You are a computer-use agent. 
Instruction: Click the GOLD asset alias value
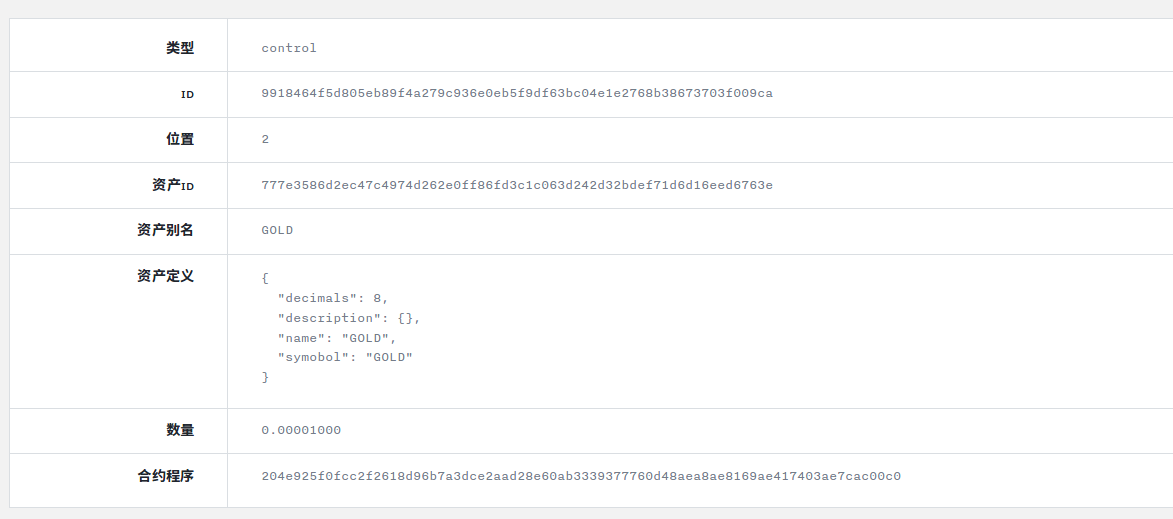[277, 230]
